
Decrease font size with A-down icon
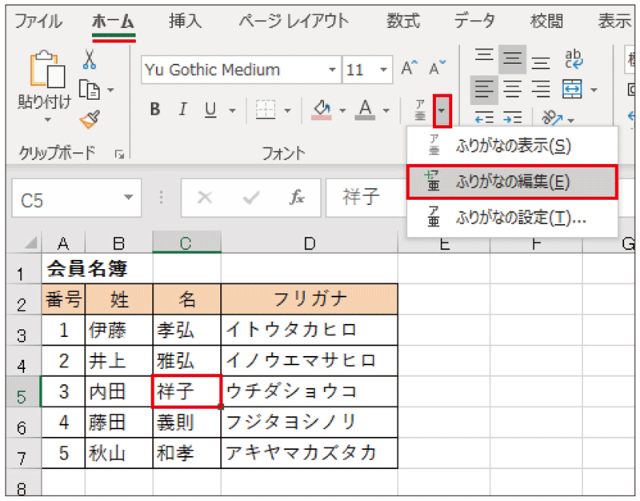(437, 68)
